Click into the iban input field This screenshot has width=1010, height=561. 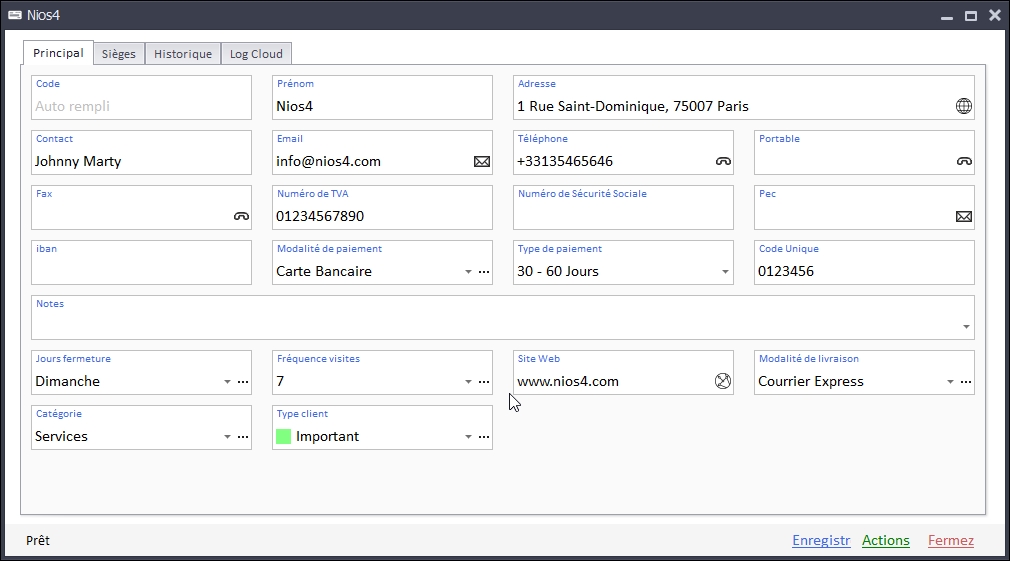coord(141,271)
